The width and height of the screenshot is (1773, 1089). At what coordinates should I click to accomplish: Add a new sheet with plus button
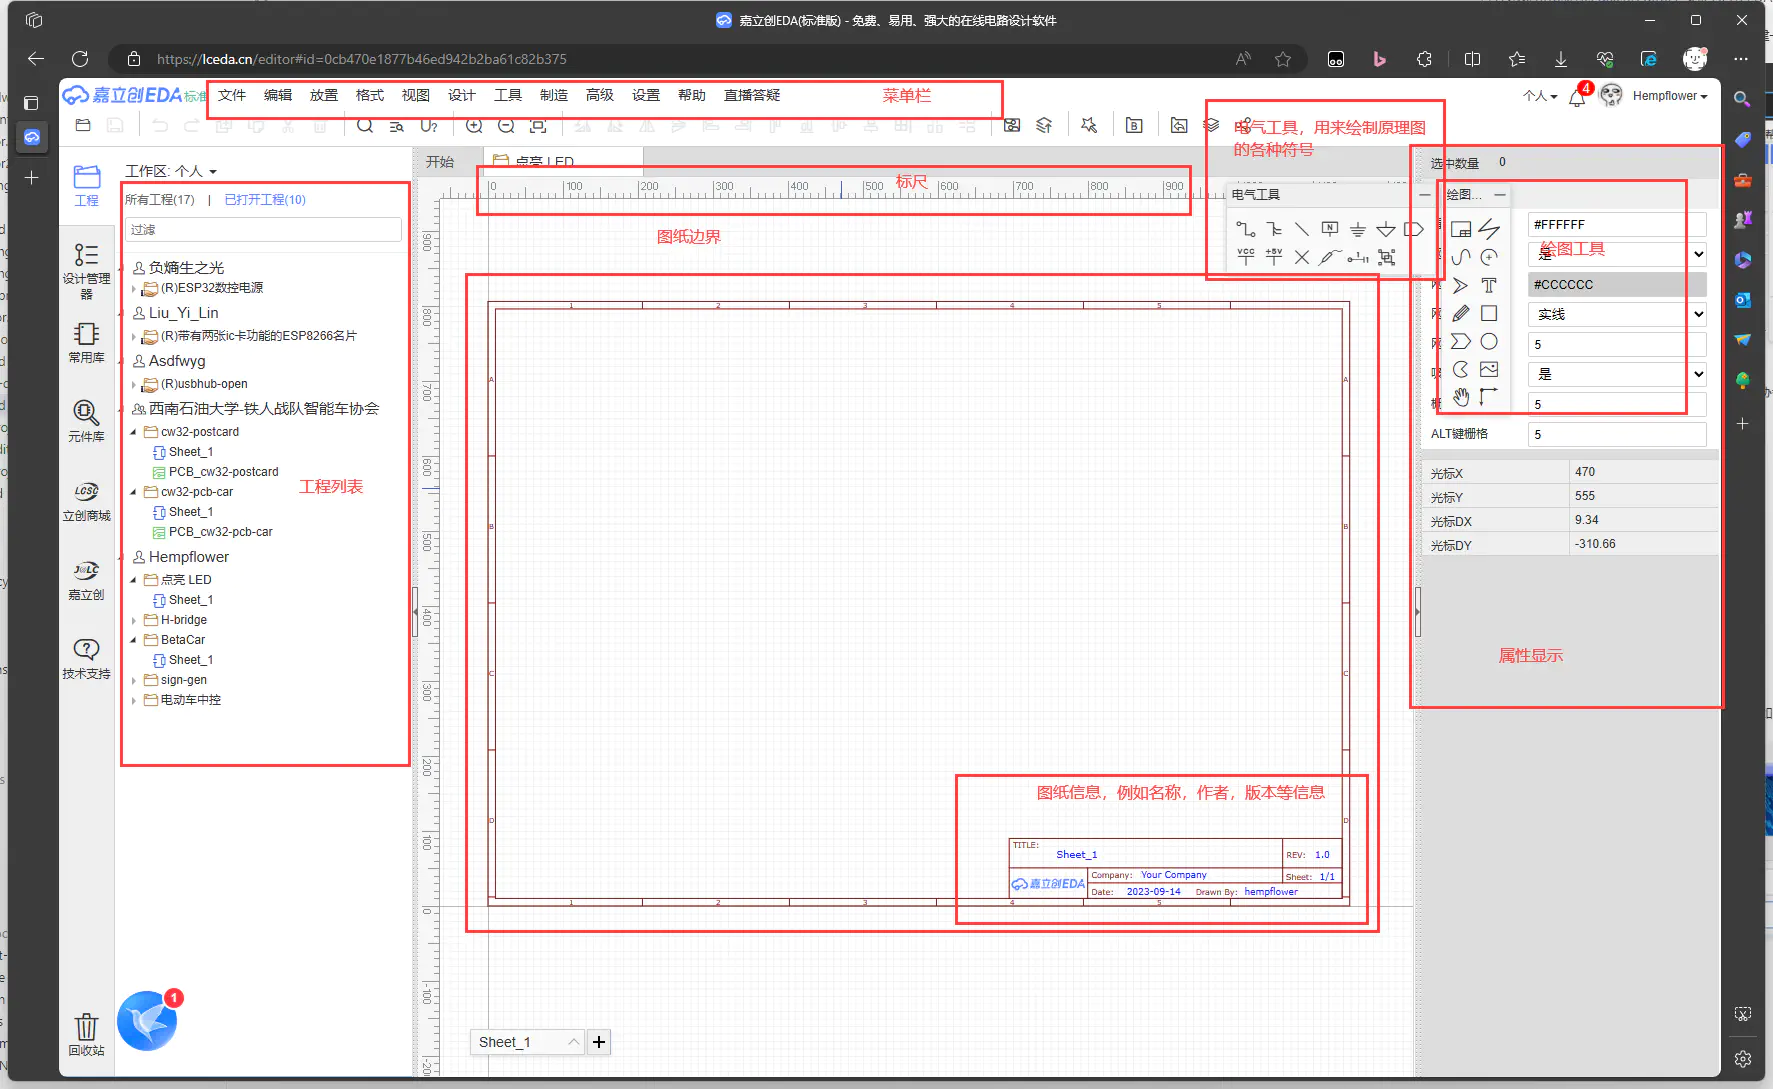tap(598, 1042)
